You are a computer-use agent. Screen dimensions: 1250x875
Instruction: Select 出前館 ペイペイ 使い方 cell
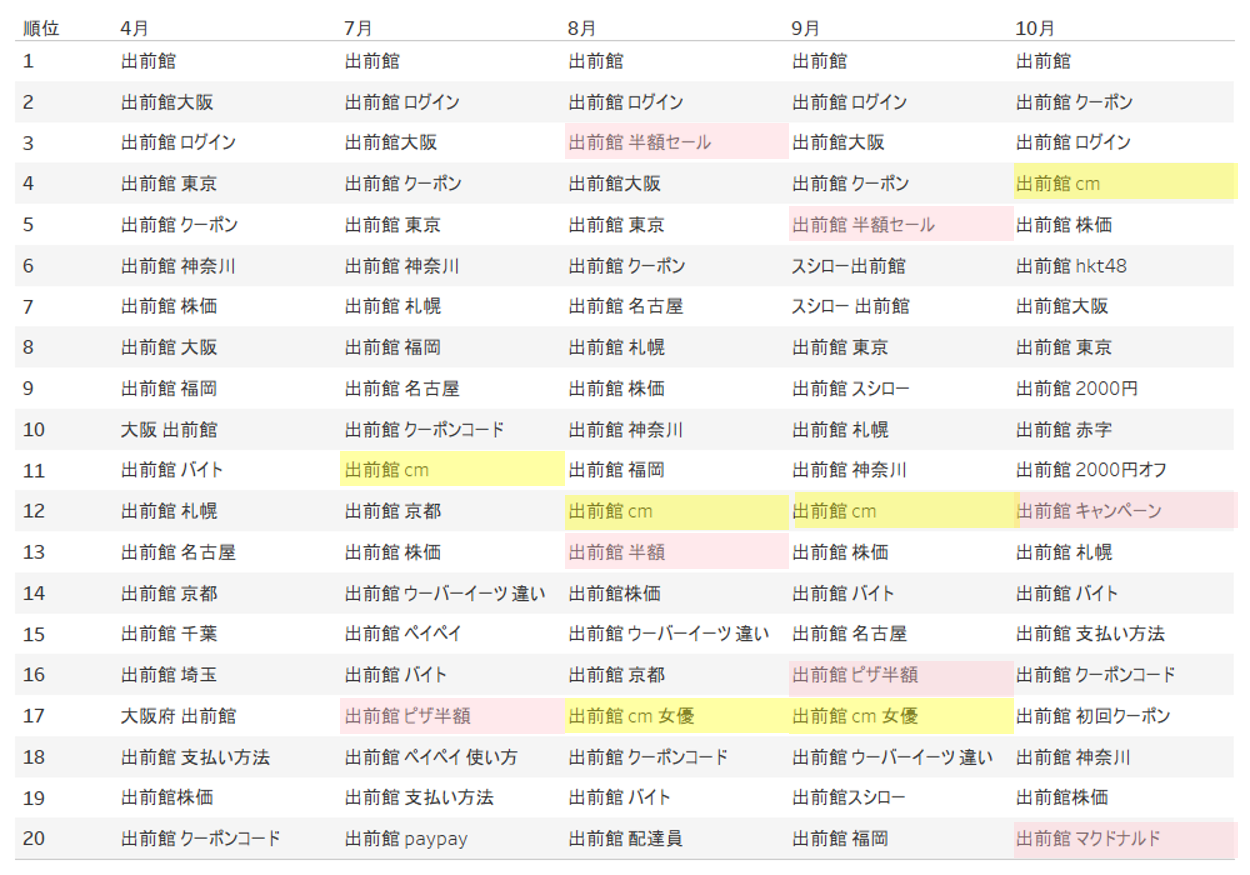pyautogui.click(x=431, y=757)
